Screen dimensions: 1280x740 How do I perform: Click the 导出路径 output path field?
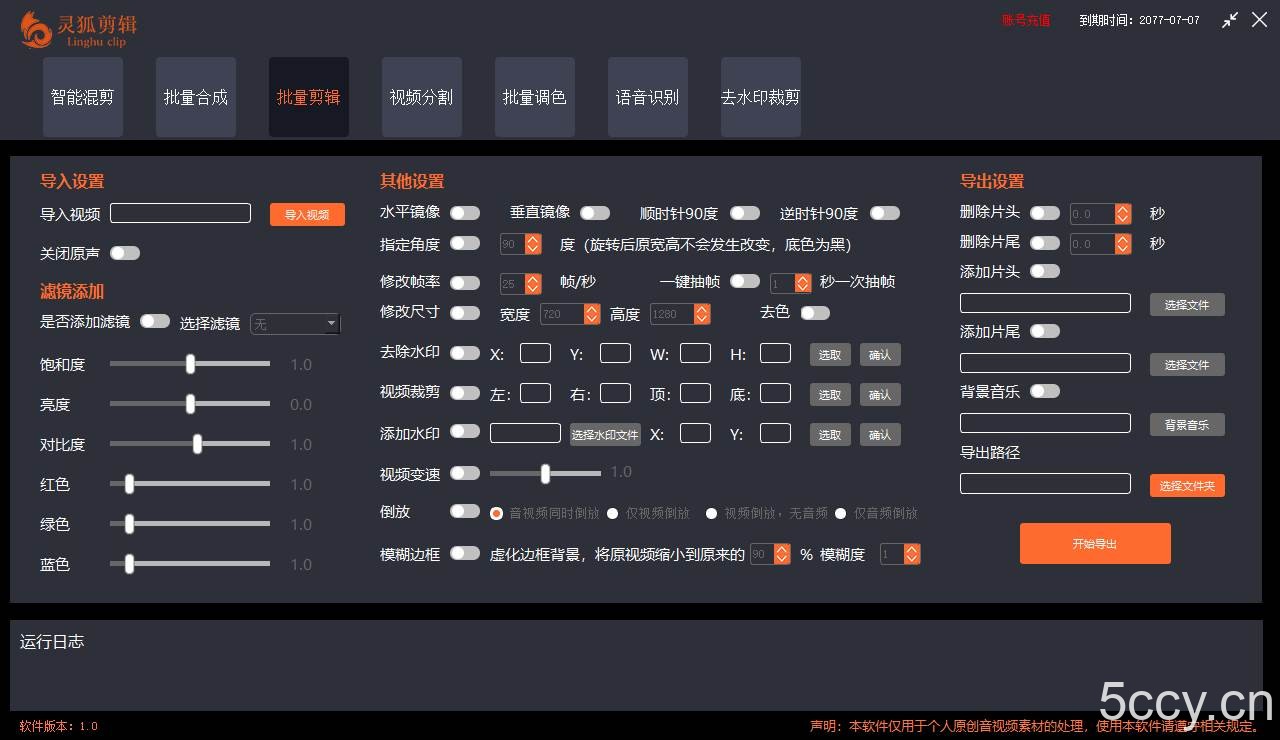point(1045,483)
